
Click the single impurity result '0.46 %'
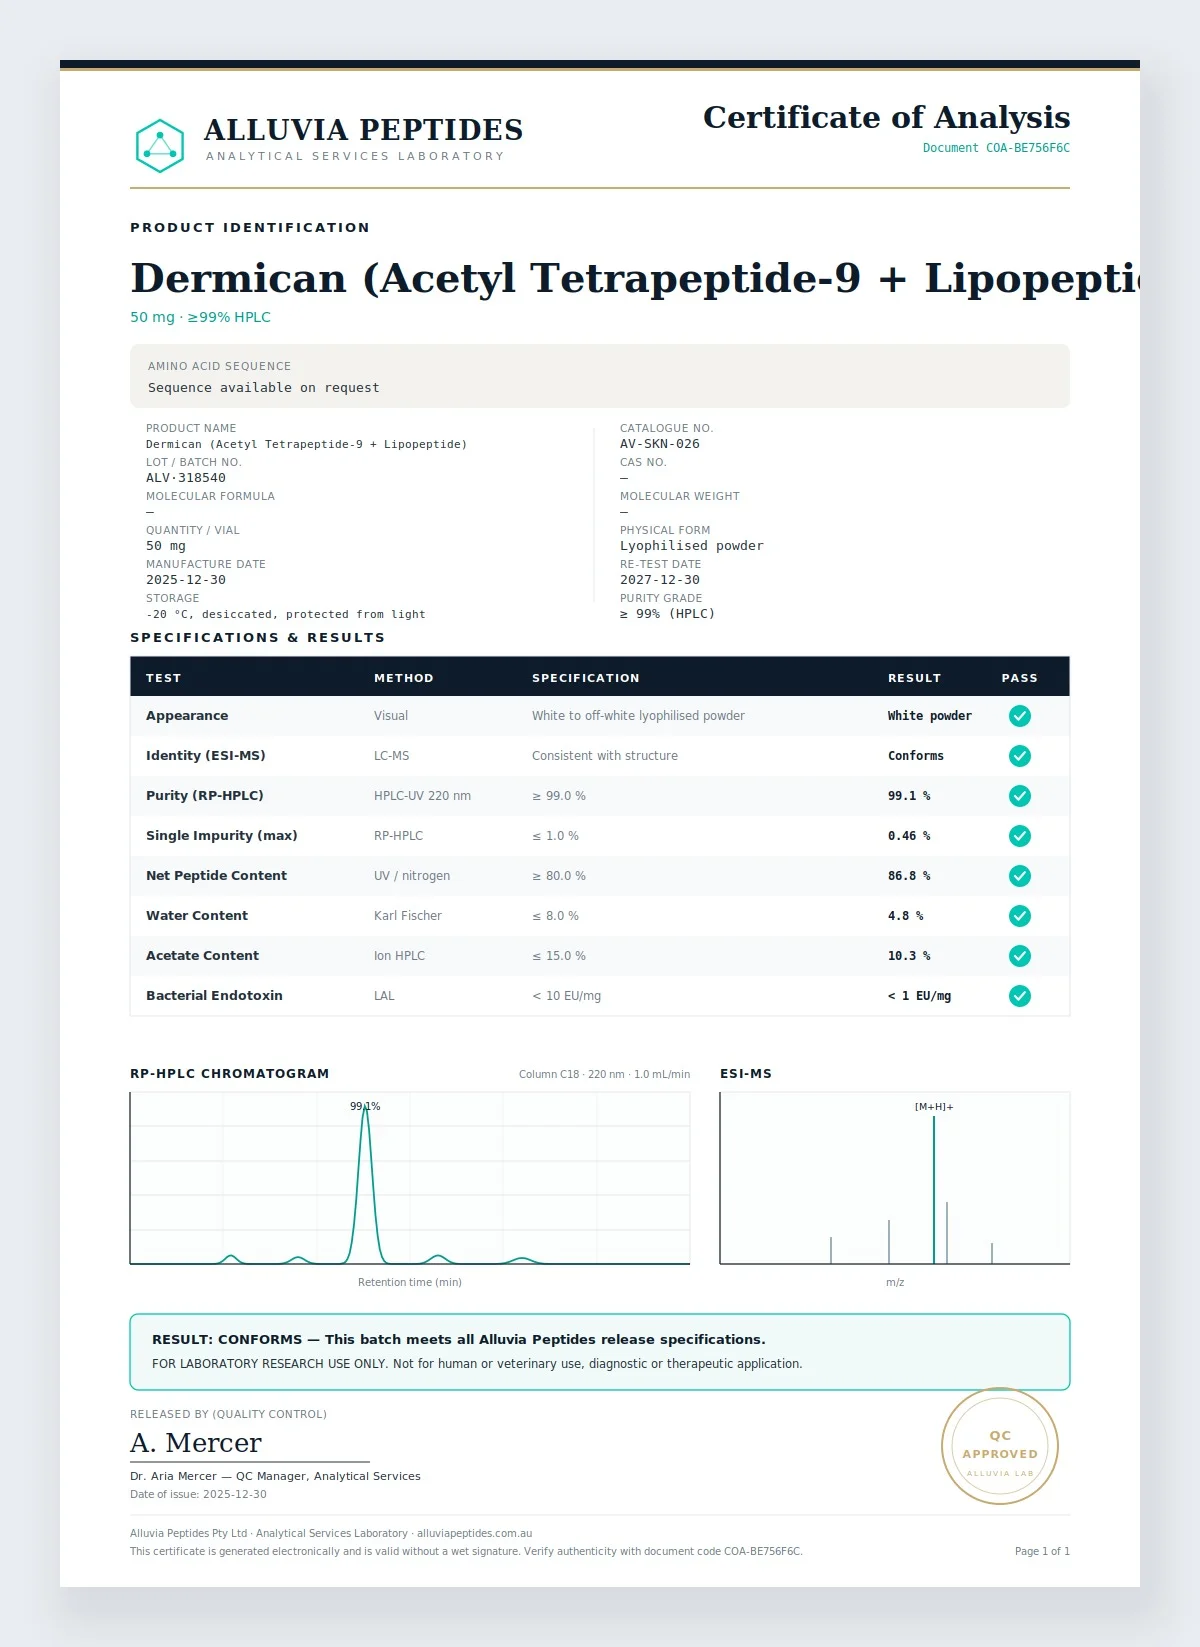(x=909, y=836)
